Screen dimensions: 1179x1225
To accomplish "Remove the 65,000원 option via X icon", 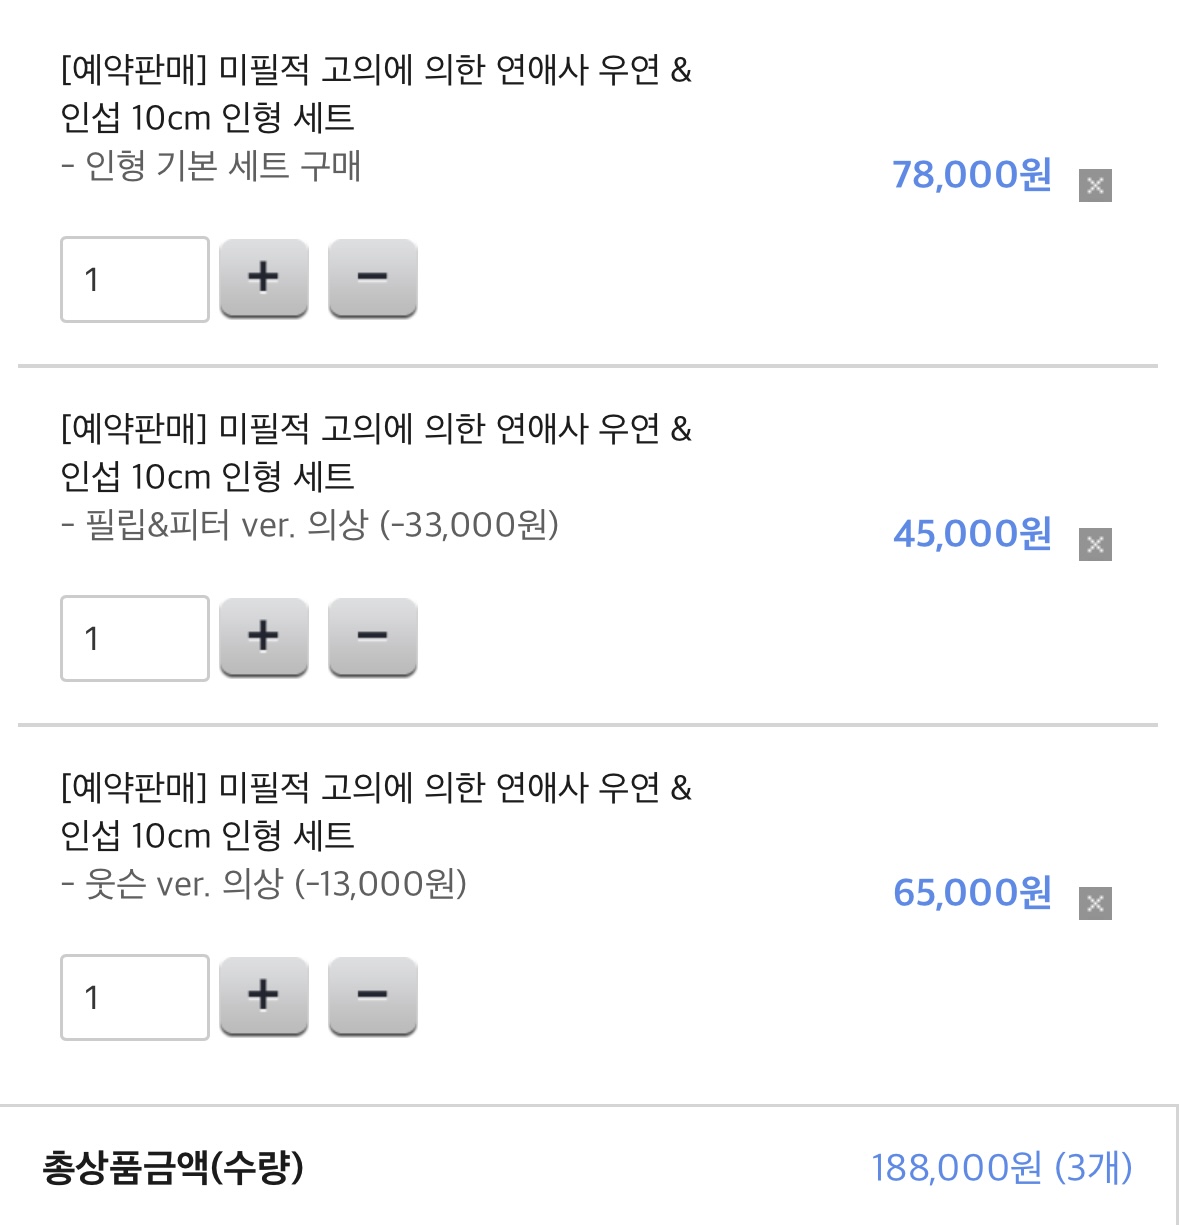I will 1095,903.
